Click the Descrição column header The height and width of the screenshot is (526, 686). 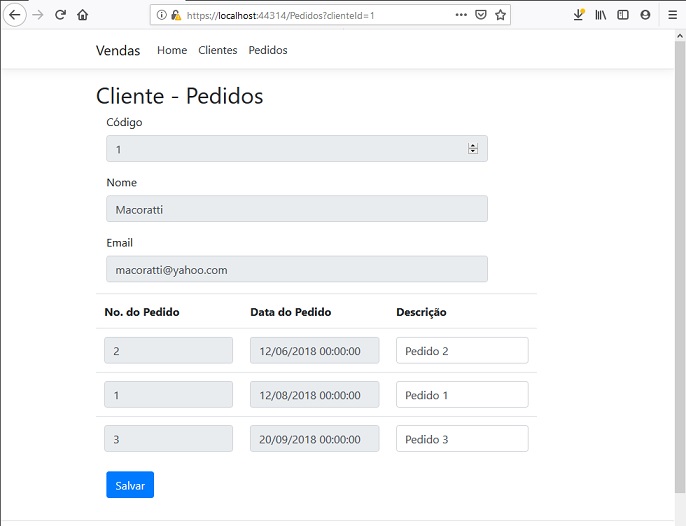click(421, 312)
